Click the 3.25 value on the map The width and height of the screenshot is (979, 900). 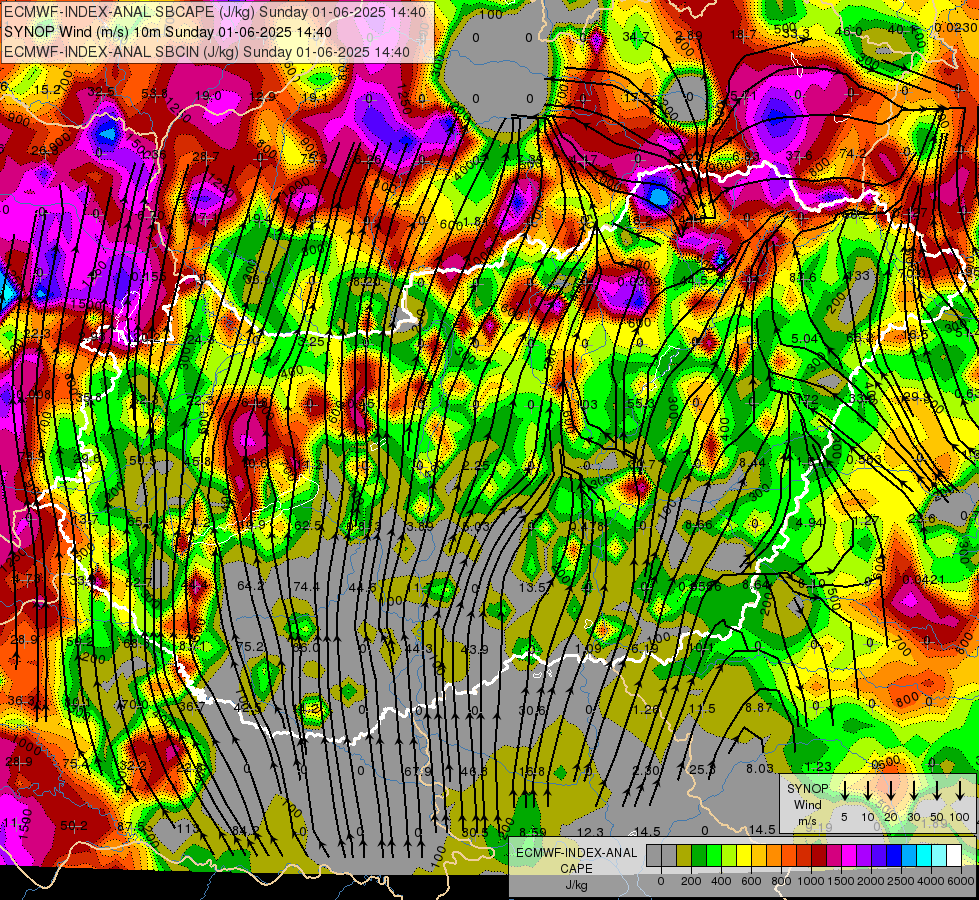pos(311,342)
